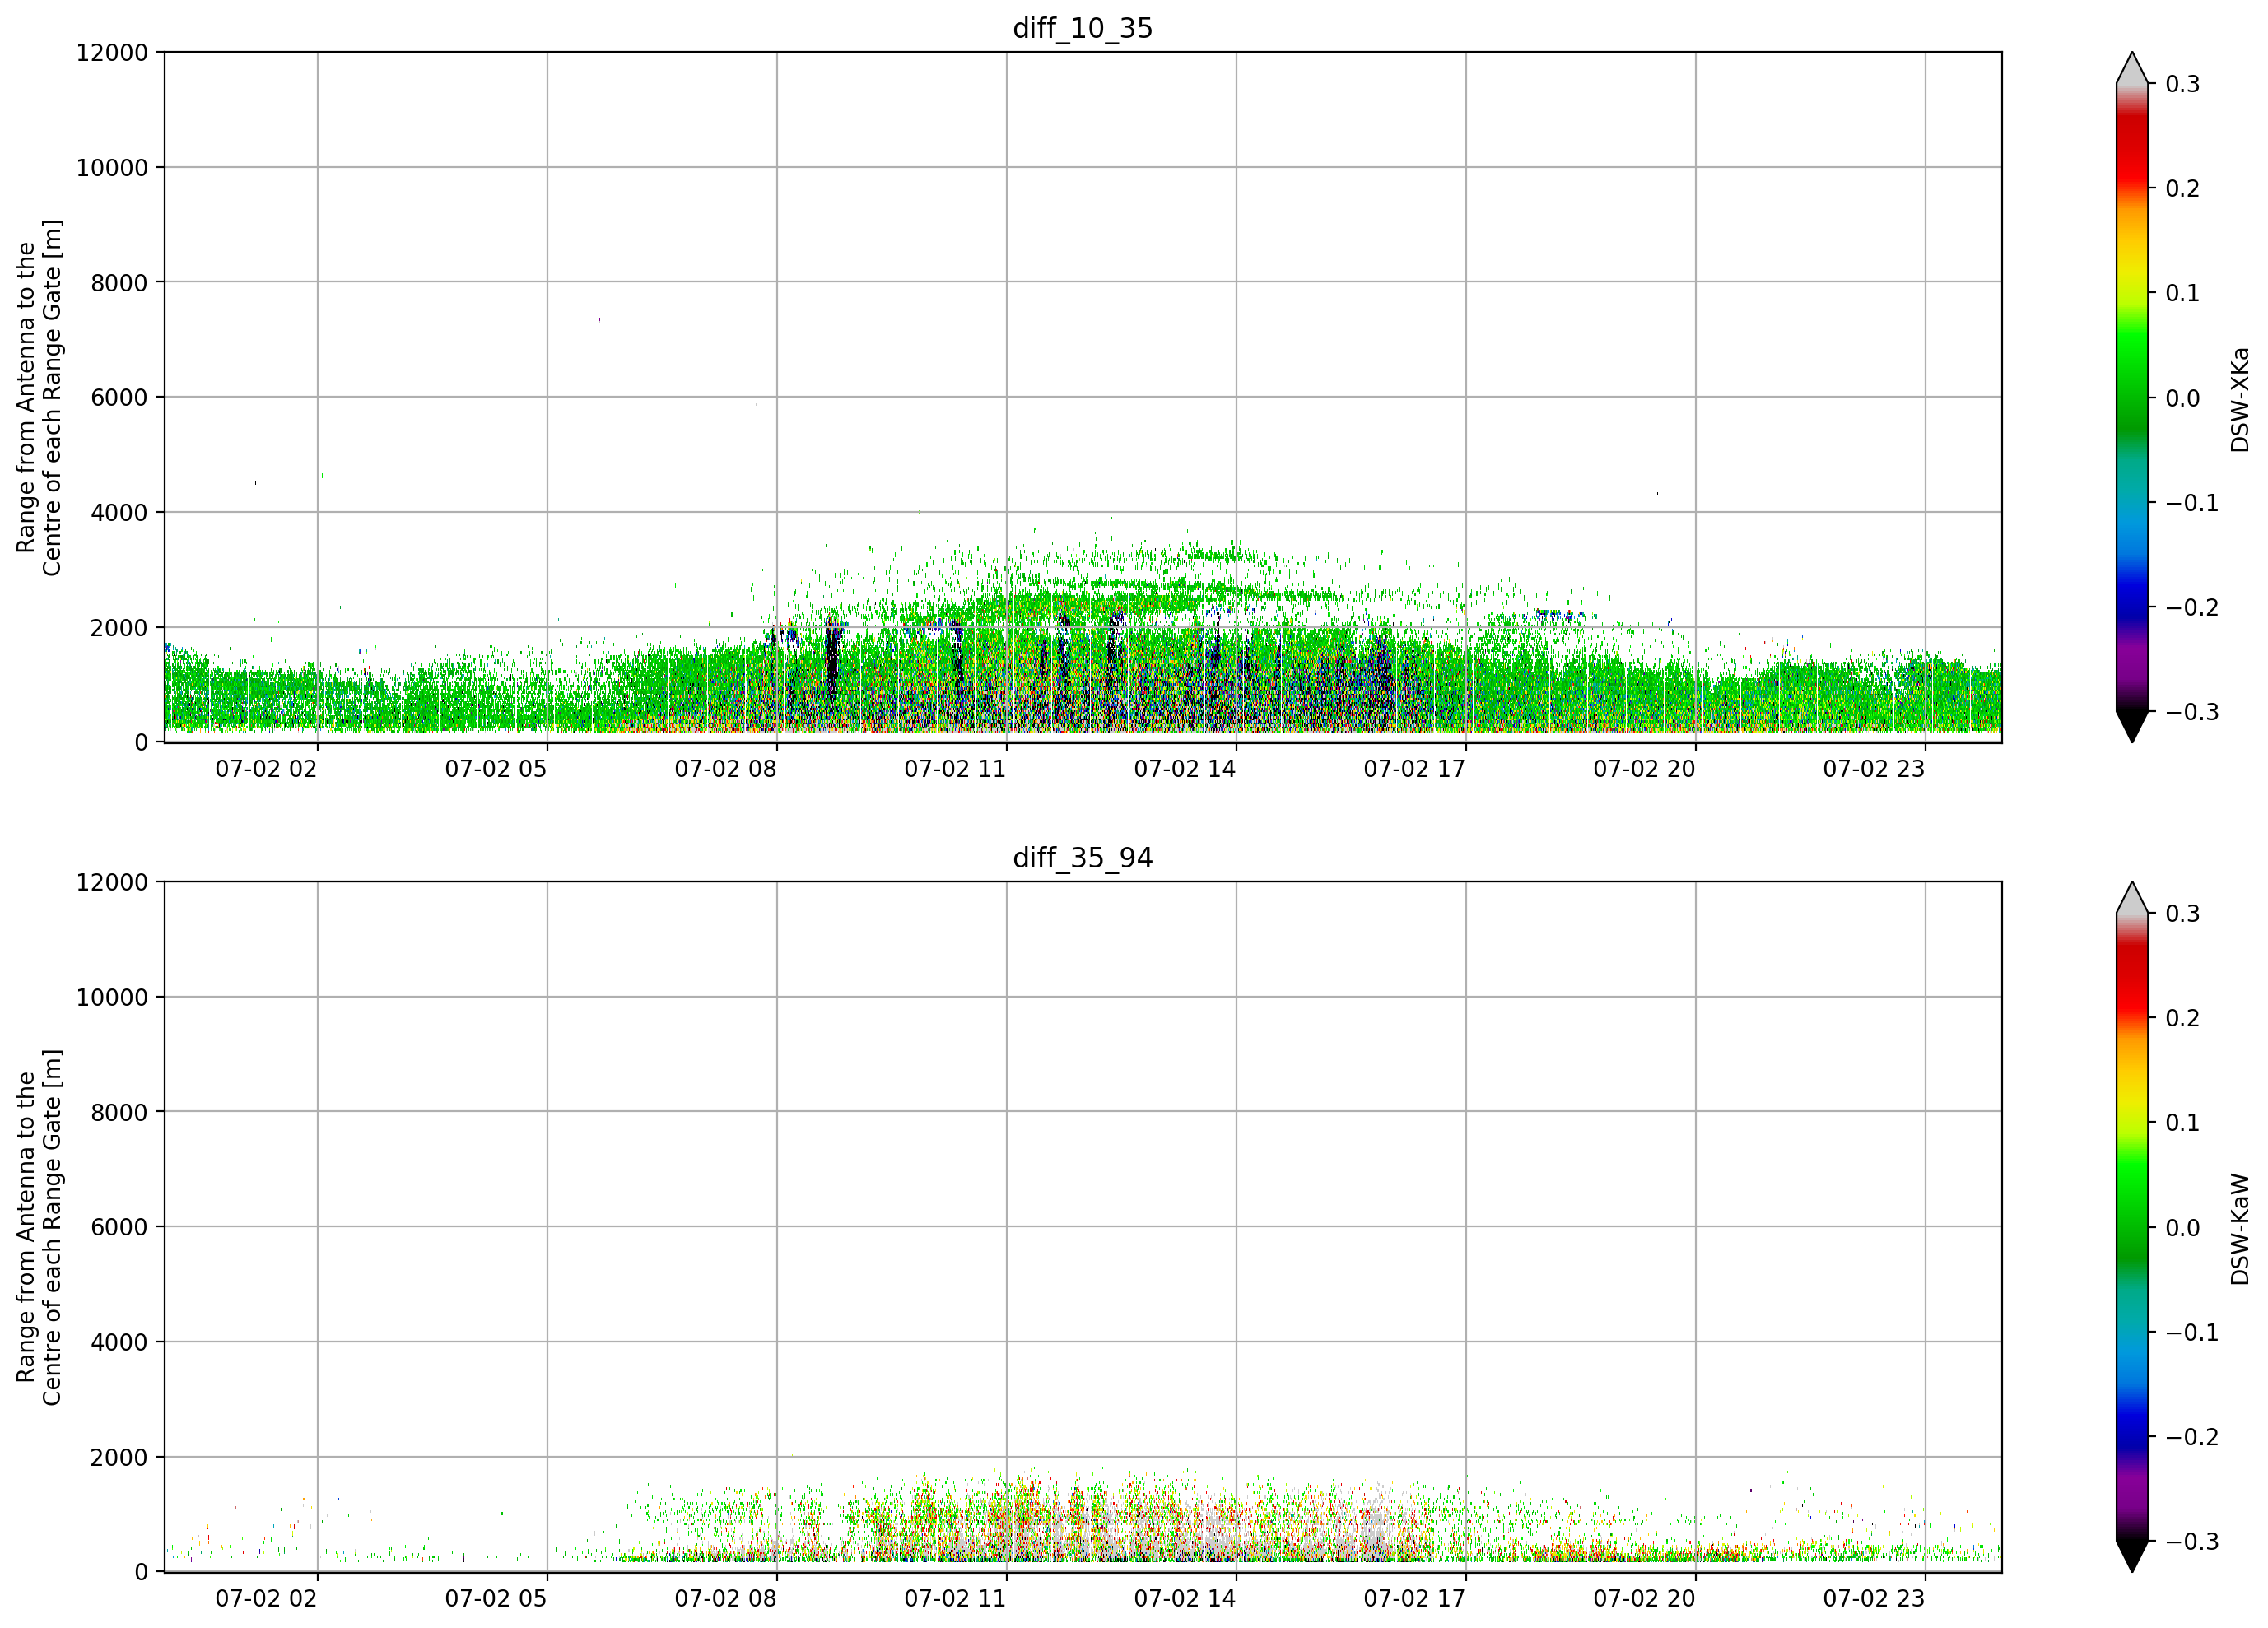Image resolution: width=2268 pixels, height=1628 pixels.
Task: Click '07-02 05' x-tick under diff_35_94
Action: point(496,1599)
